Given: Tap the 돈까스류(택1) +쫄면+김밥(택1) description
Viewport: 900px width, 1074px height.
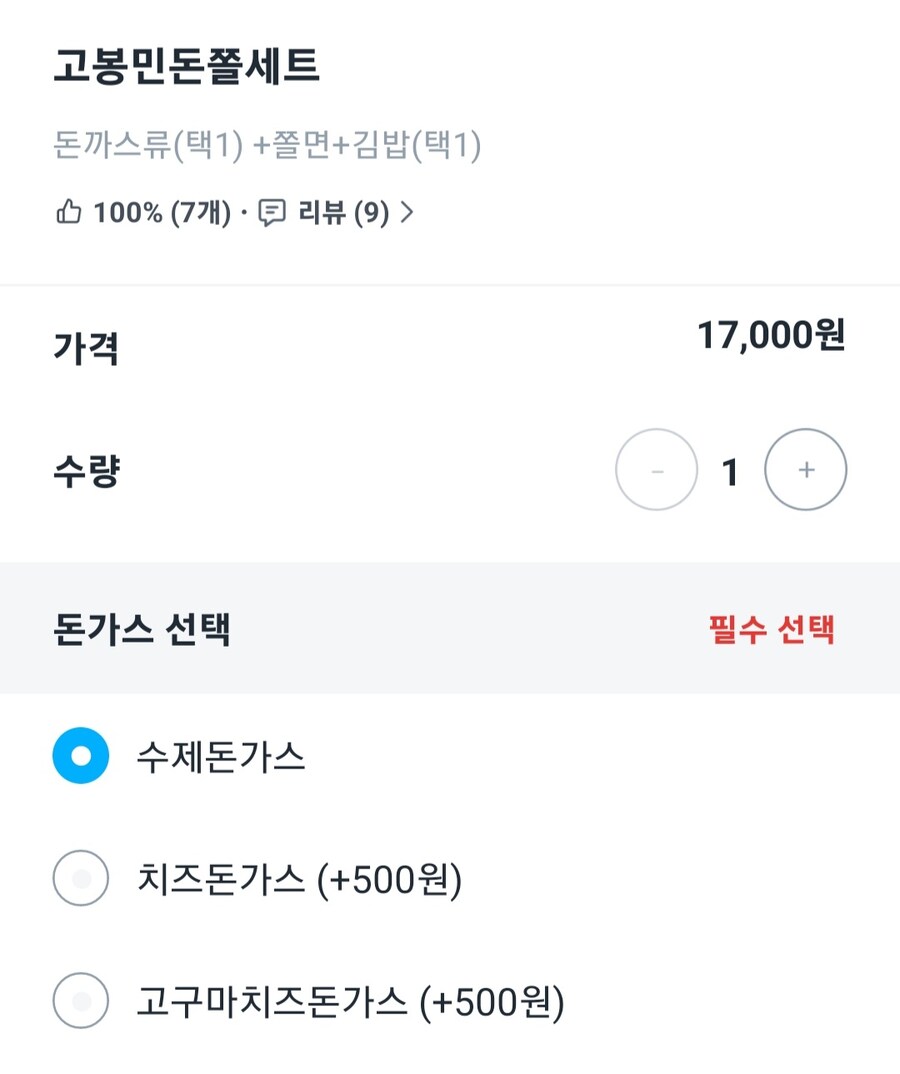Looking at the screenshot, I should click(x=267, y=146).
